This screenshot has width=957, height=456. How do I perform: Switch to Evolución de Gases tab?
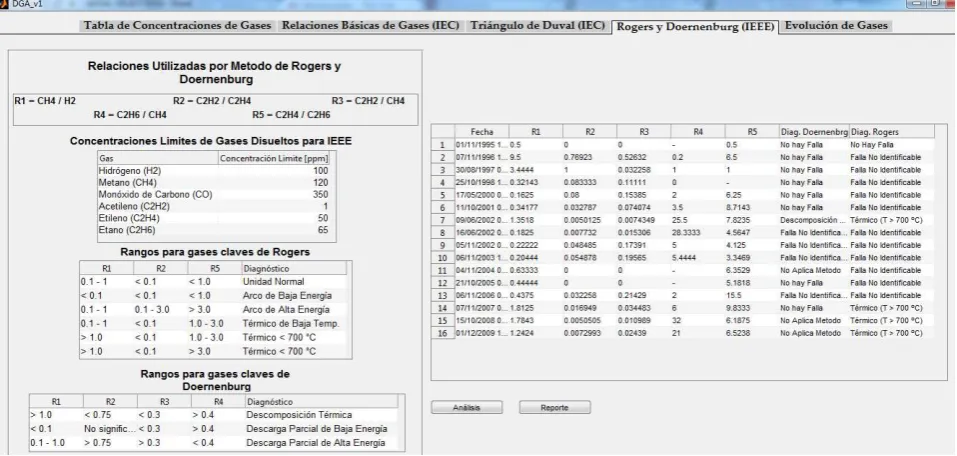click(x=836, y=26)
